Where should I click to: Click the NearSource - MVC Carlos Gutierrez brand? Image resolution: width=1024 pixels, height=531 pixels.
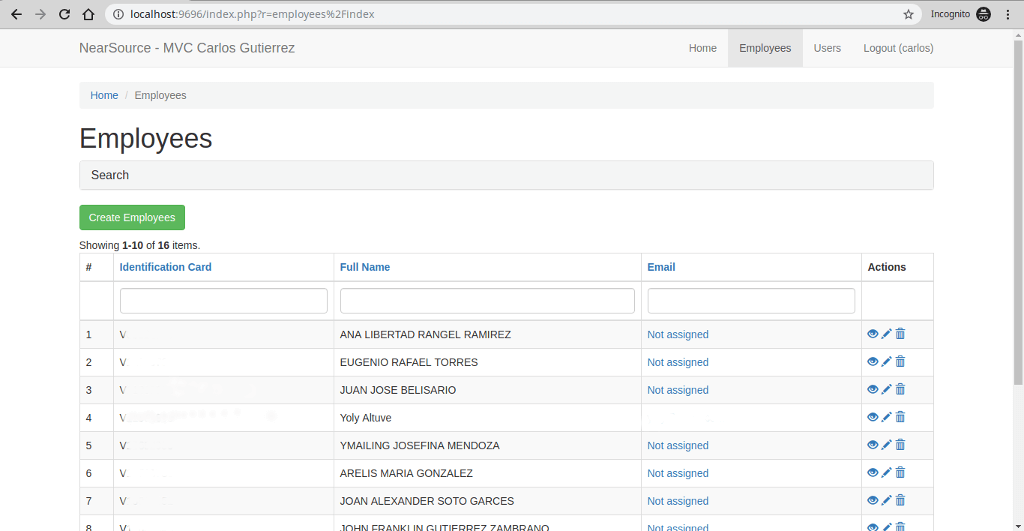point(187,48)
